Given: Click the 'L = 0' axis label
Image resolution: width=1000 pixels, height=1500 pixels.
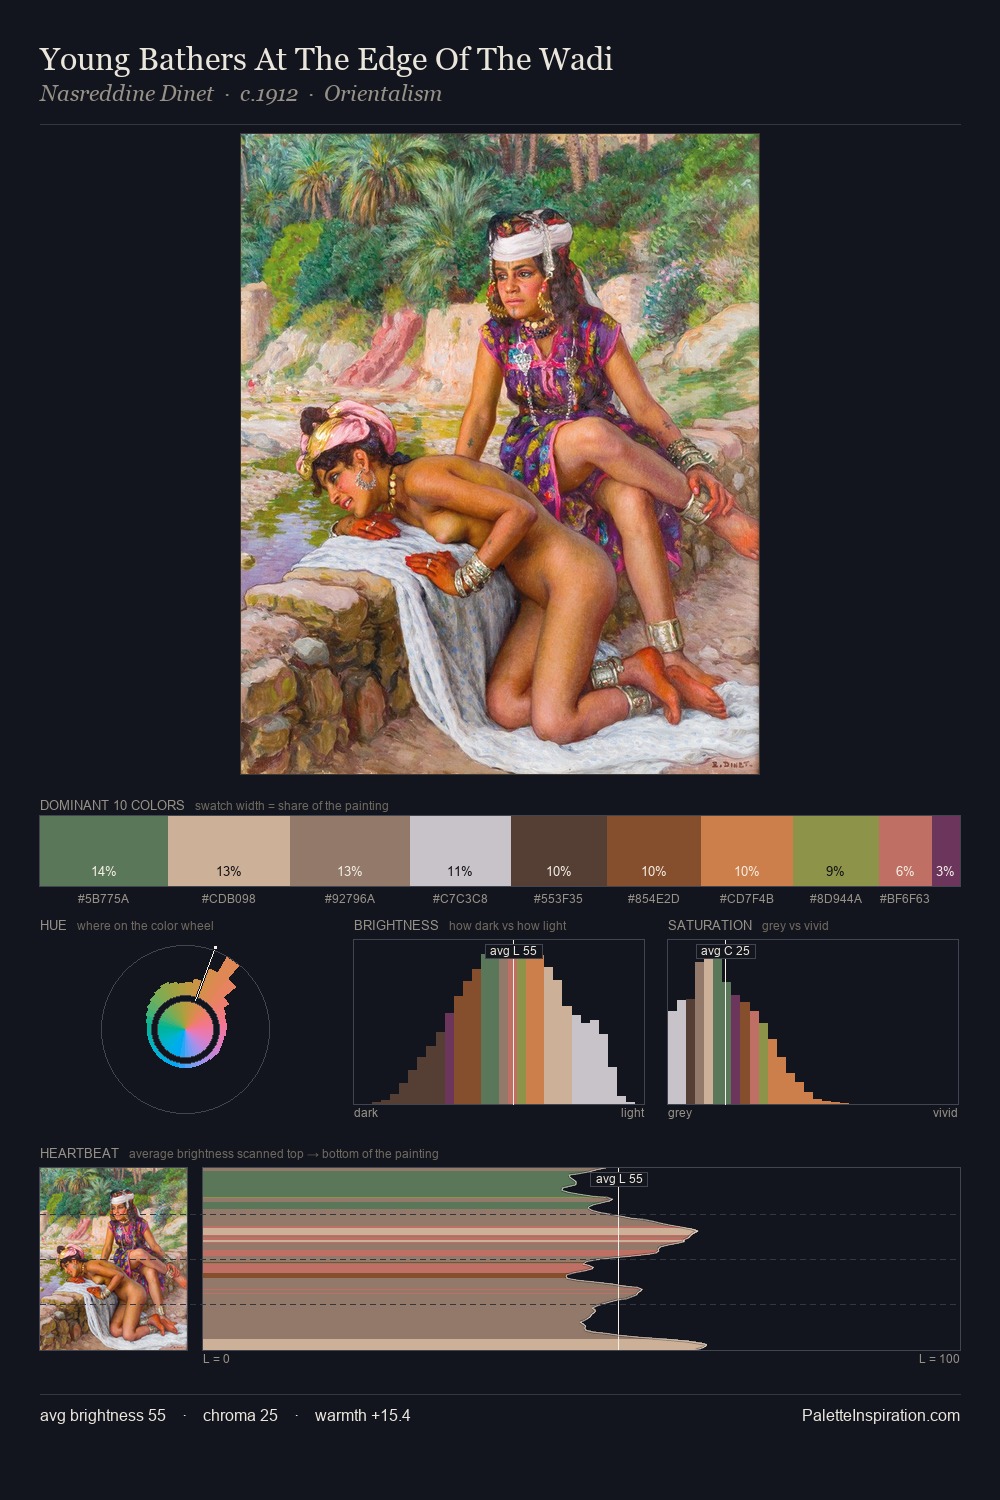Looking at the screenshot, I should pyautogui.click(x=216, y=1359).
